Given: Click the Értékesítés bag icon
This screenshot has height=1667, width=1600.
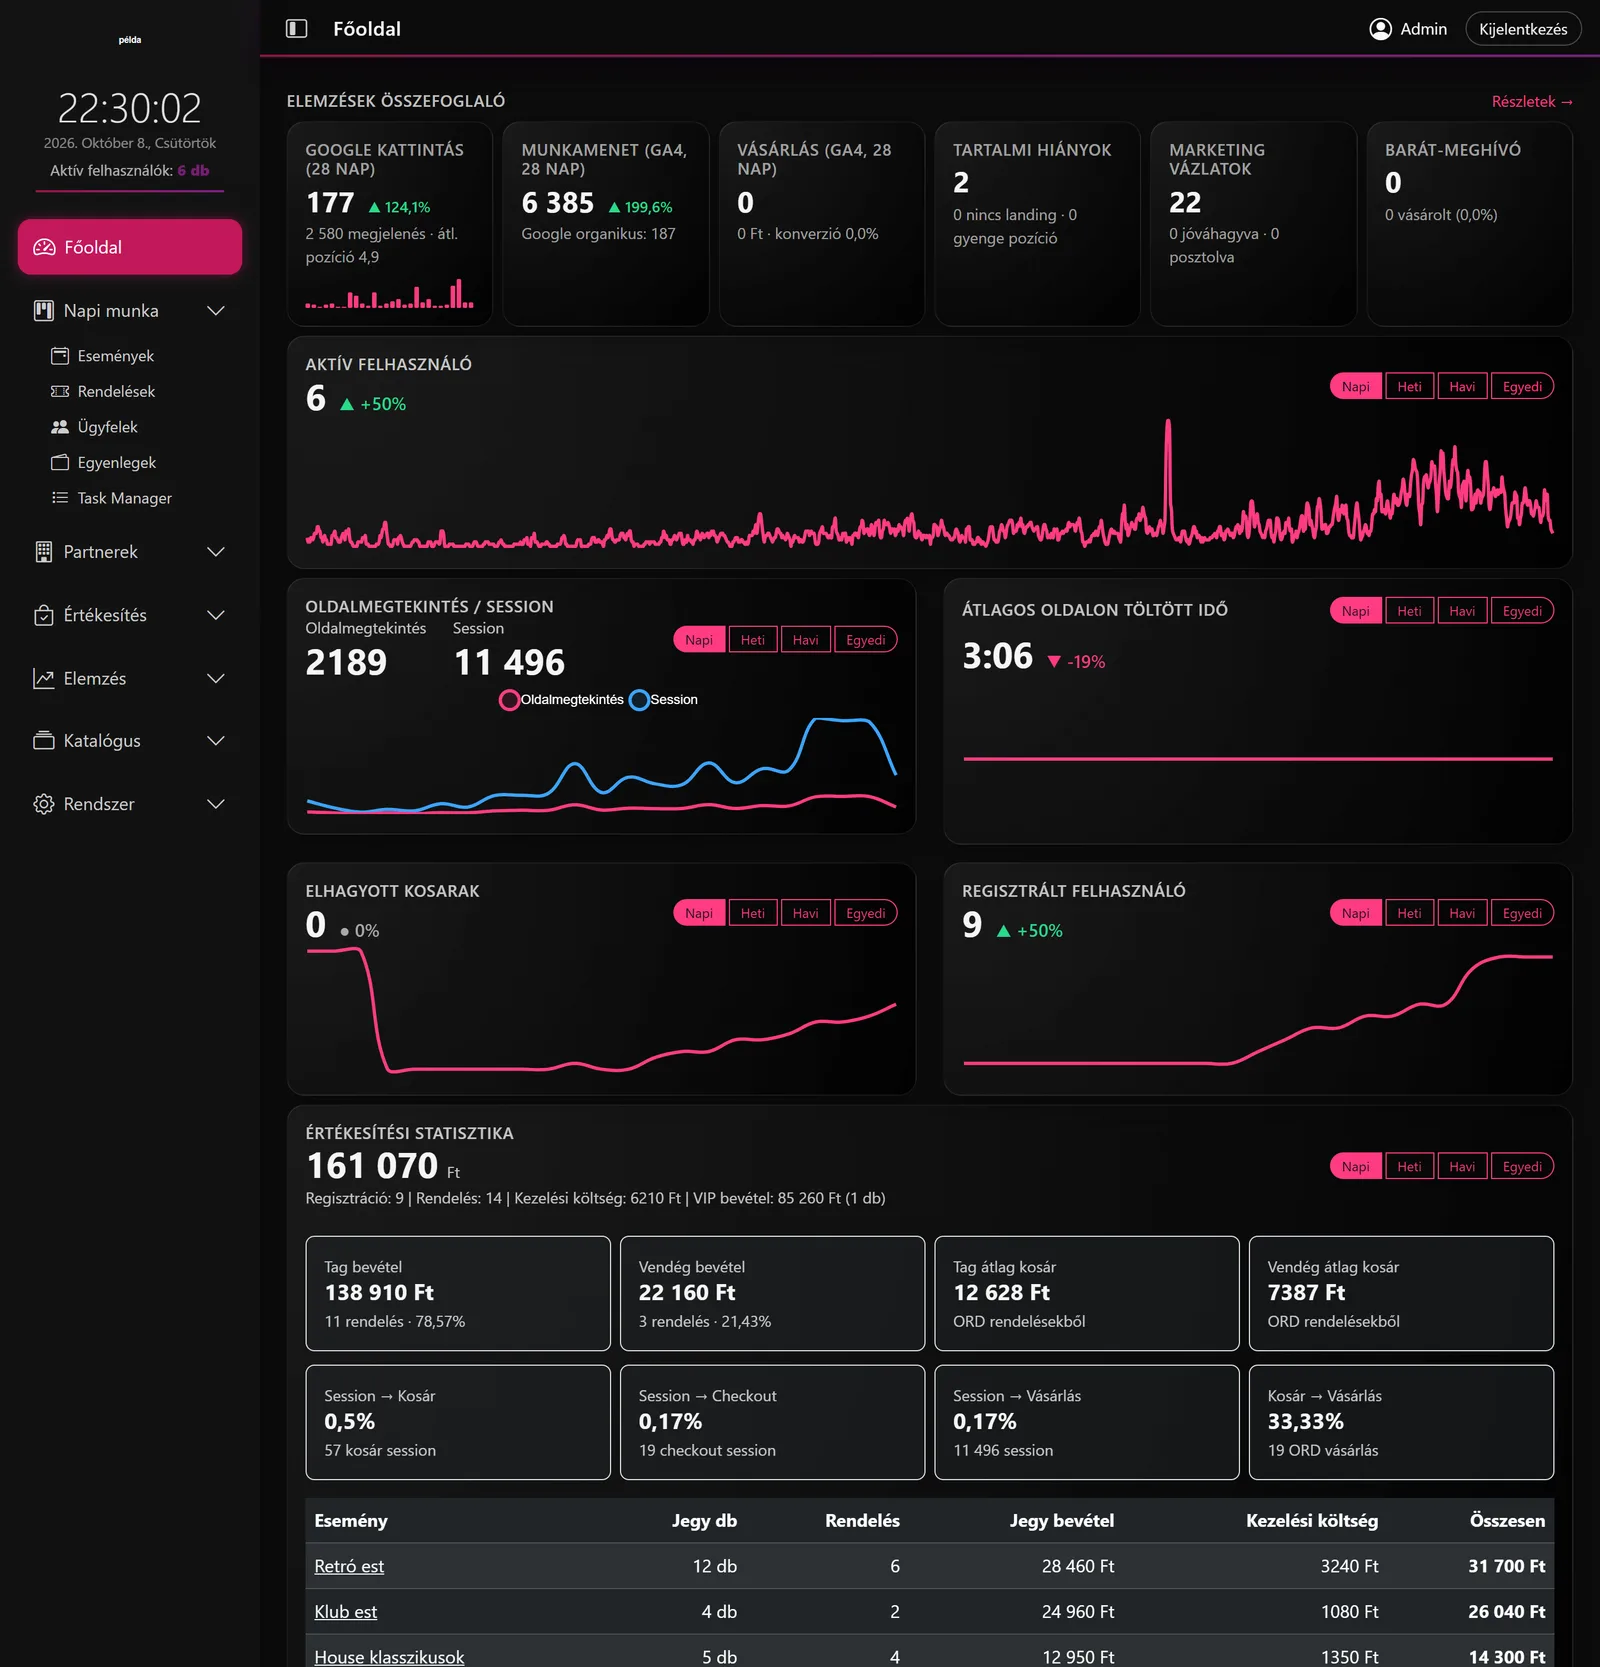Looking at the screenshot, I should coord(44,615).
